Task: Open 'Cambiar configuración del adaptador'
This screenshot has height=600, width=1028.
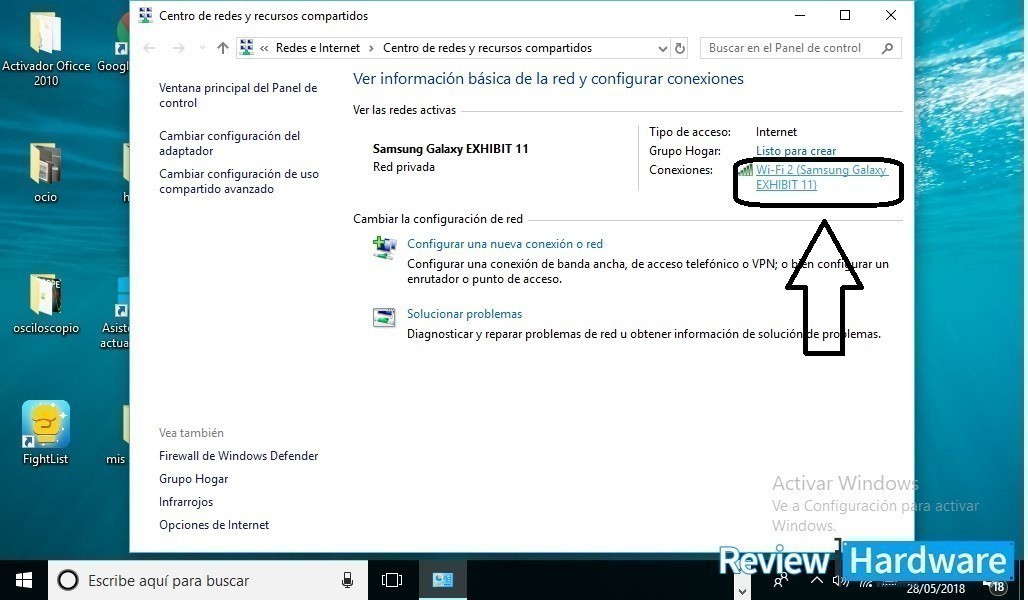Action: pyautogui.click(x=229, y=143)
